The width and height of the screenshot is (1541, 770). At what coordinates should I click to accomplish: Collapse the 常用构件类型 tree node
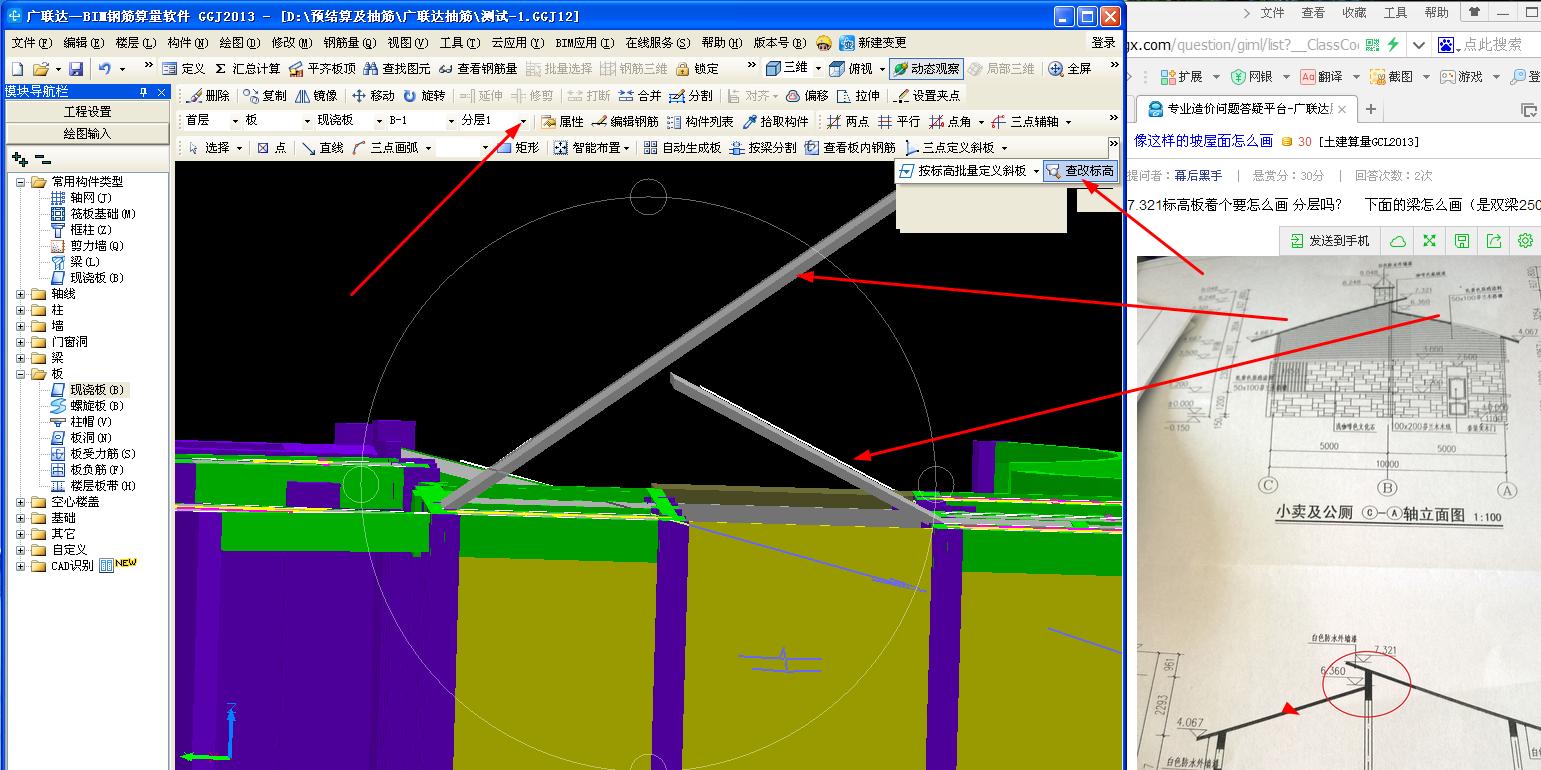coord(22,182)
